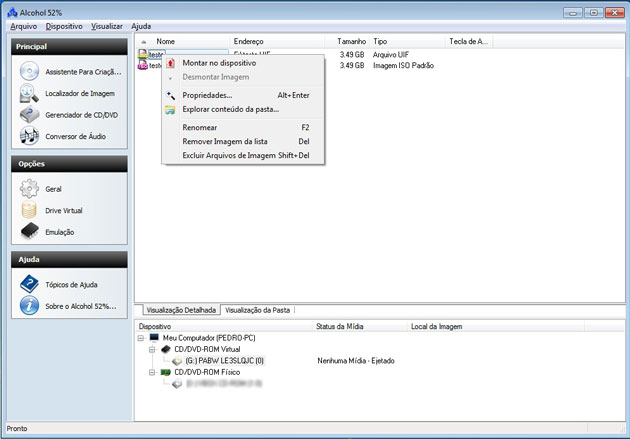Click the (G:) virtual drive disc icon
Viewport: 630px width, 439px height.
(x=177, y=361)
